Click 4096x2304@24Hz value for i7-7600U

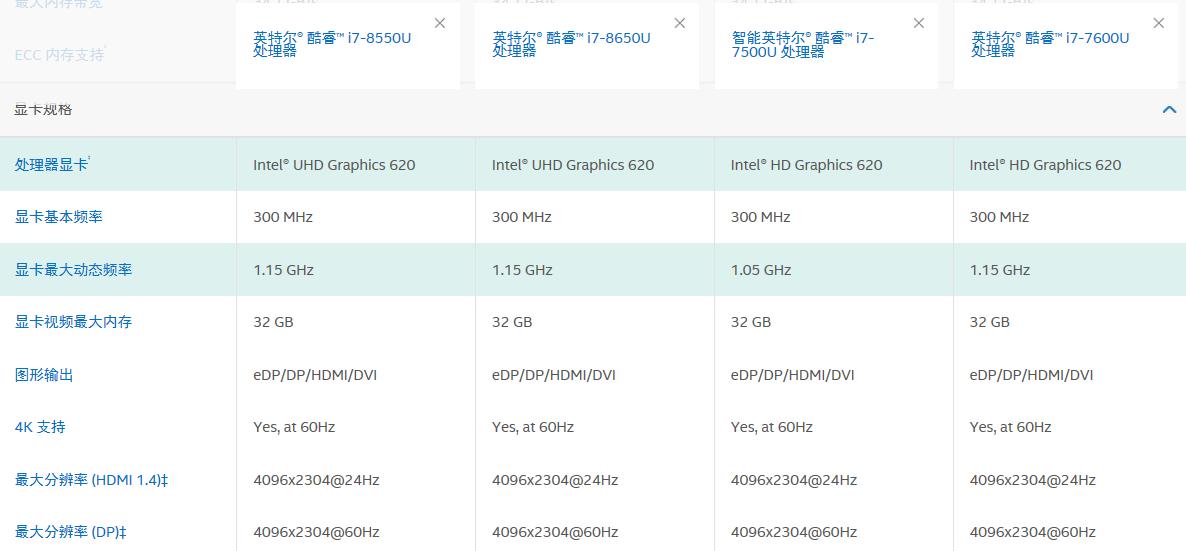[x=1033, y=480]
